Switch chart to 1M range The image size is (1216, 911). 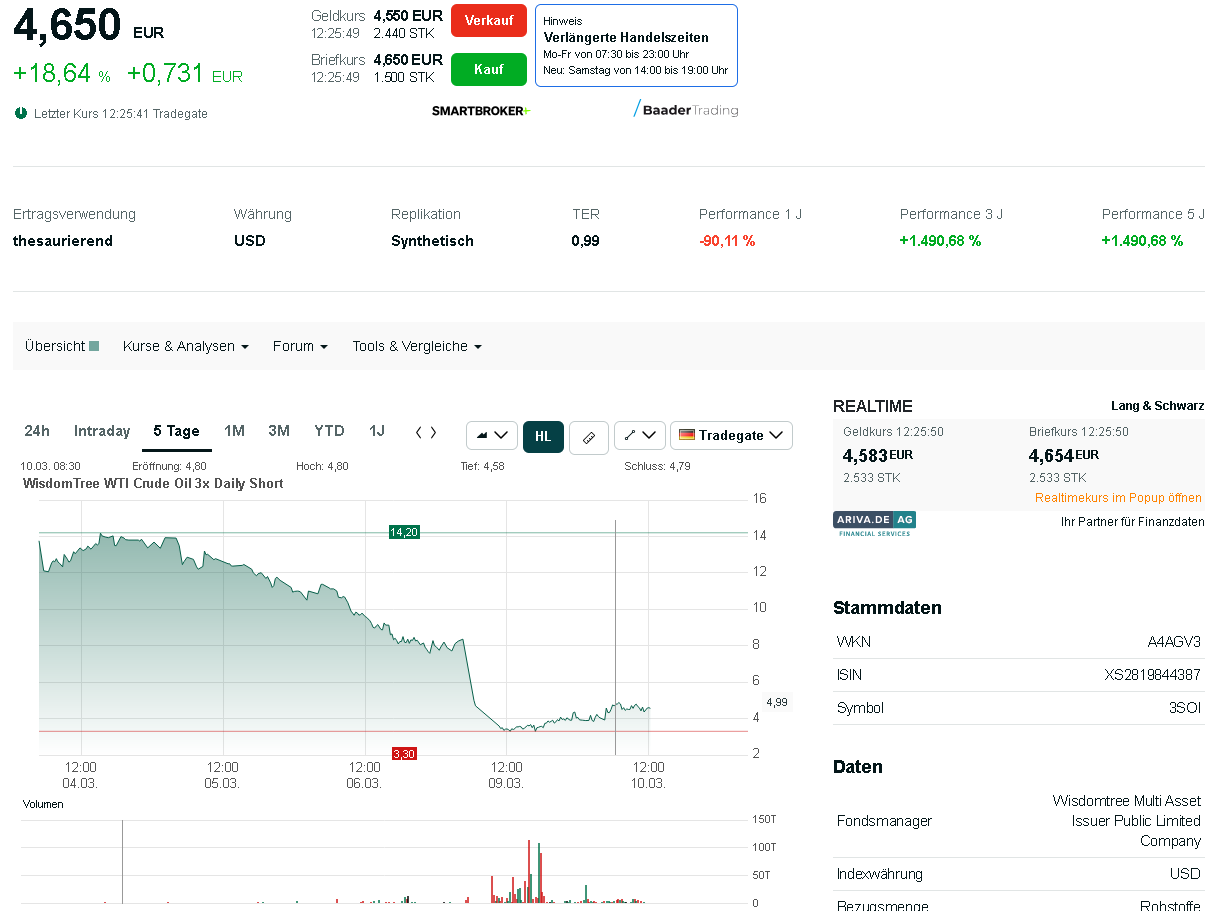(234, 431)
